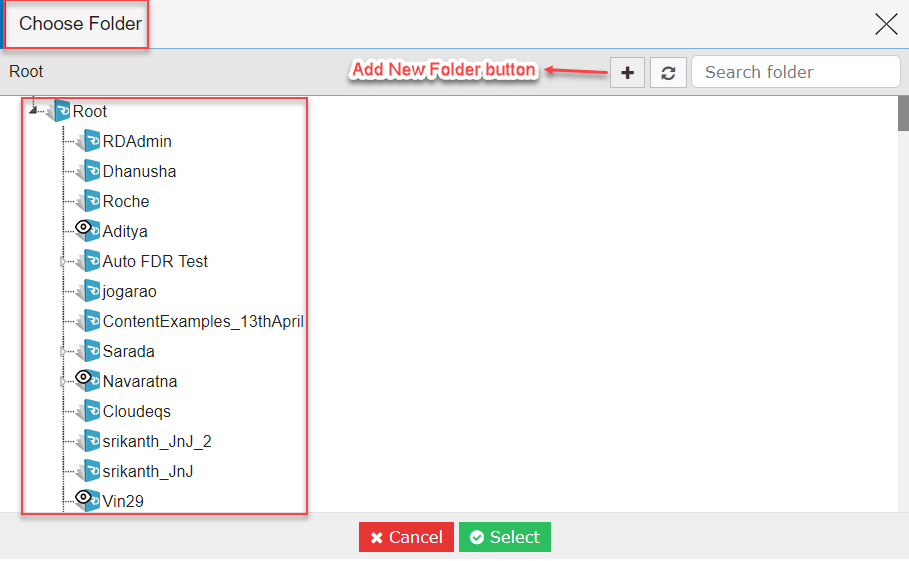Click the Search folder input field
This screenshot has width=909, height=561.
coord(795,72)
